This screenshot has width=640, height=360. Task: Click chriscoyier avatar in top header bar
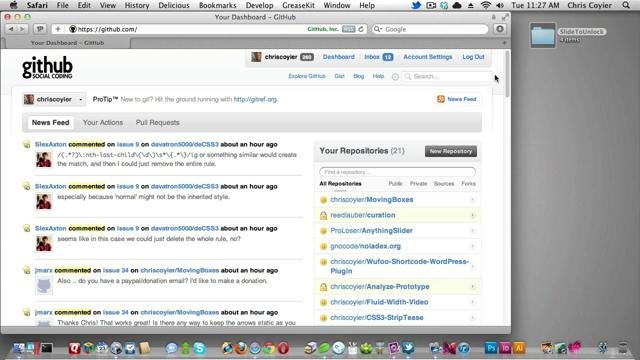pos(256,57)
